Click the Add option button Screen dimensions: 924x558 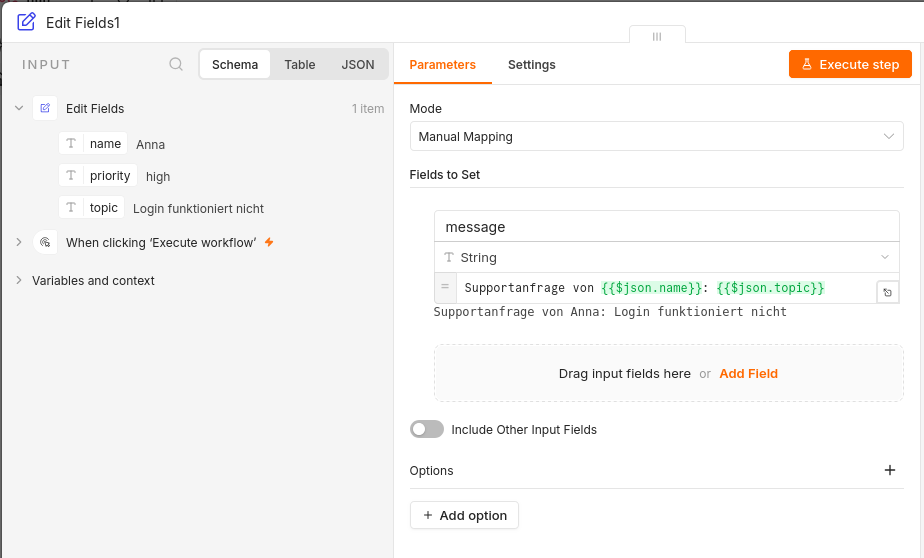tap(464, 515)
